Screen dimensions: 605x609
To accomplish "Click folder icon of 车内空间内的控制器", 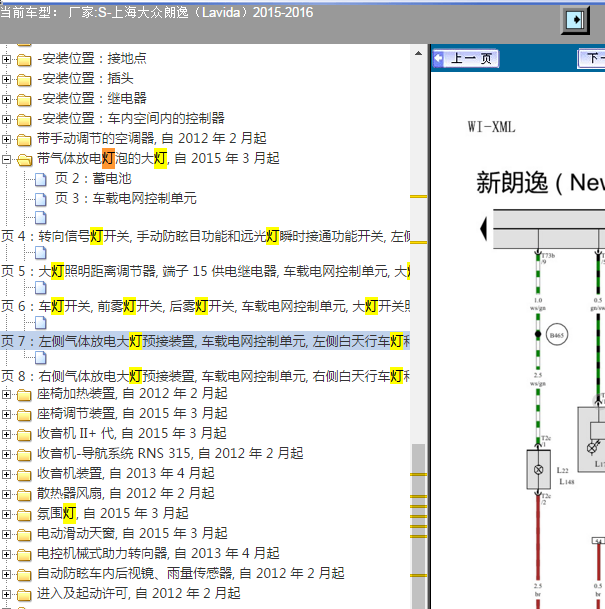I will click(24, 120).
